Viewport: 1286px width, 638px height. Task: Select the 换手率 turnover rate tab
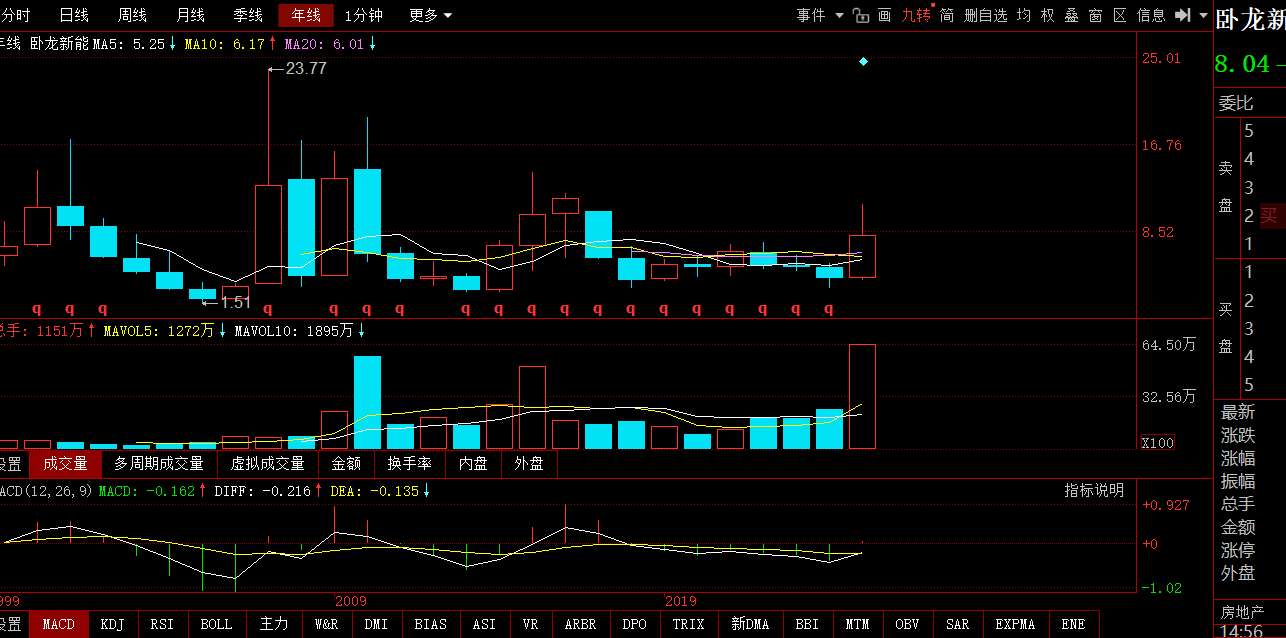(x=410, y=464)
